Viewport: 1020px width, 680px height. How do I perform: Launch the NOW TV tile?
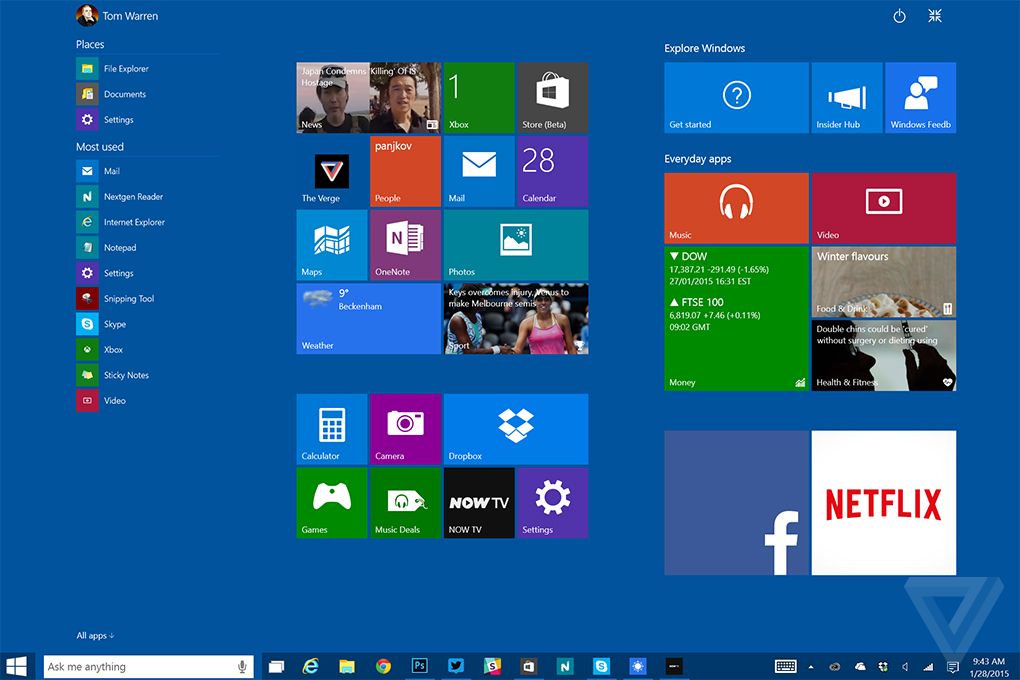[x=479, y=502]
